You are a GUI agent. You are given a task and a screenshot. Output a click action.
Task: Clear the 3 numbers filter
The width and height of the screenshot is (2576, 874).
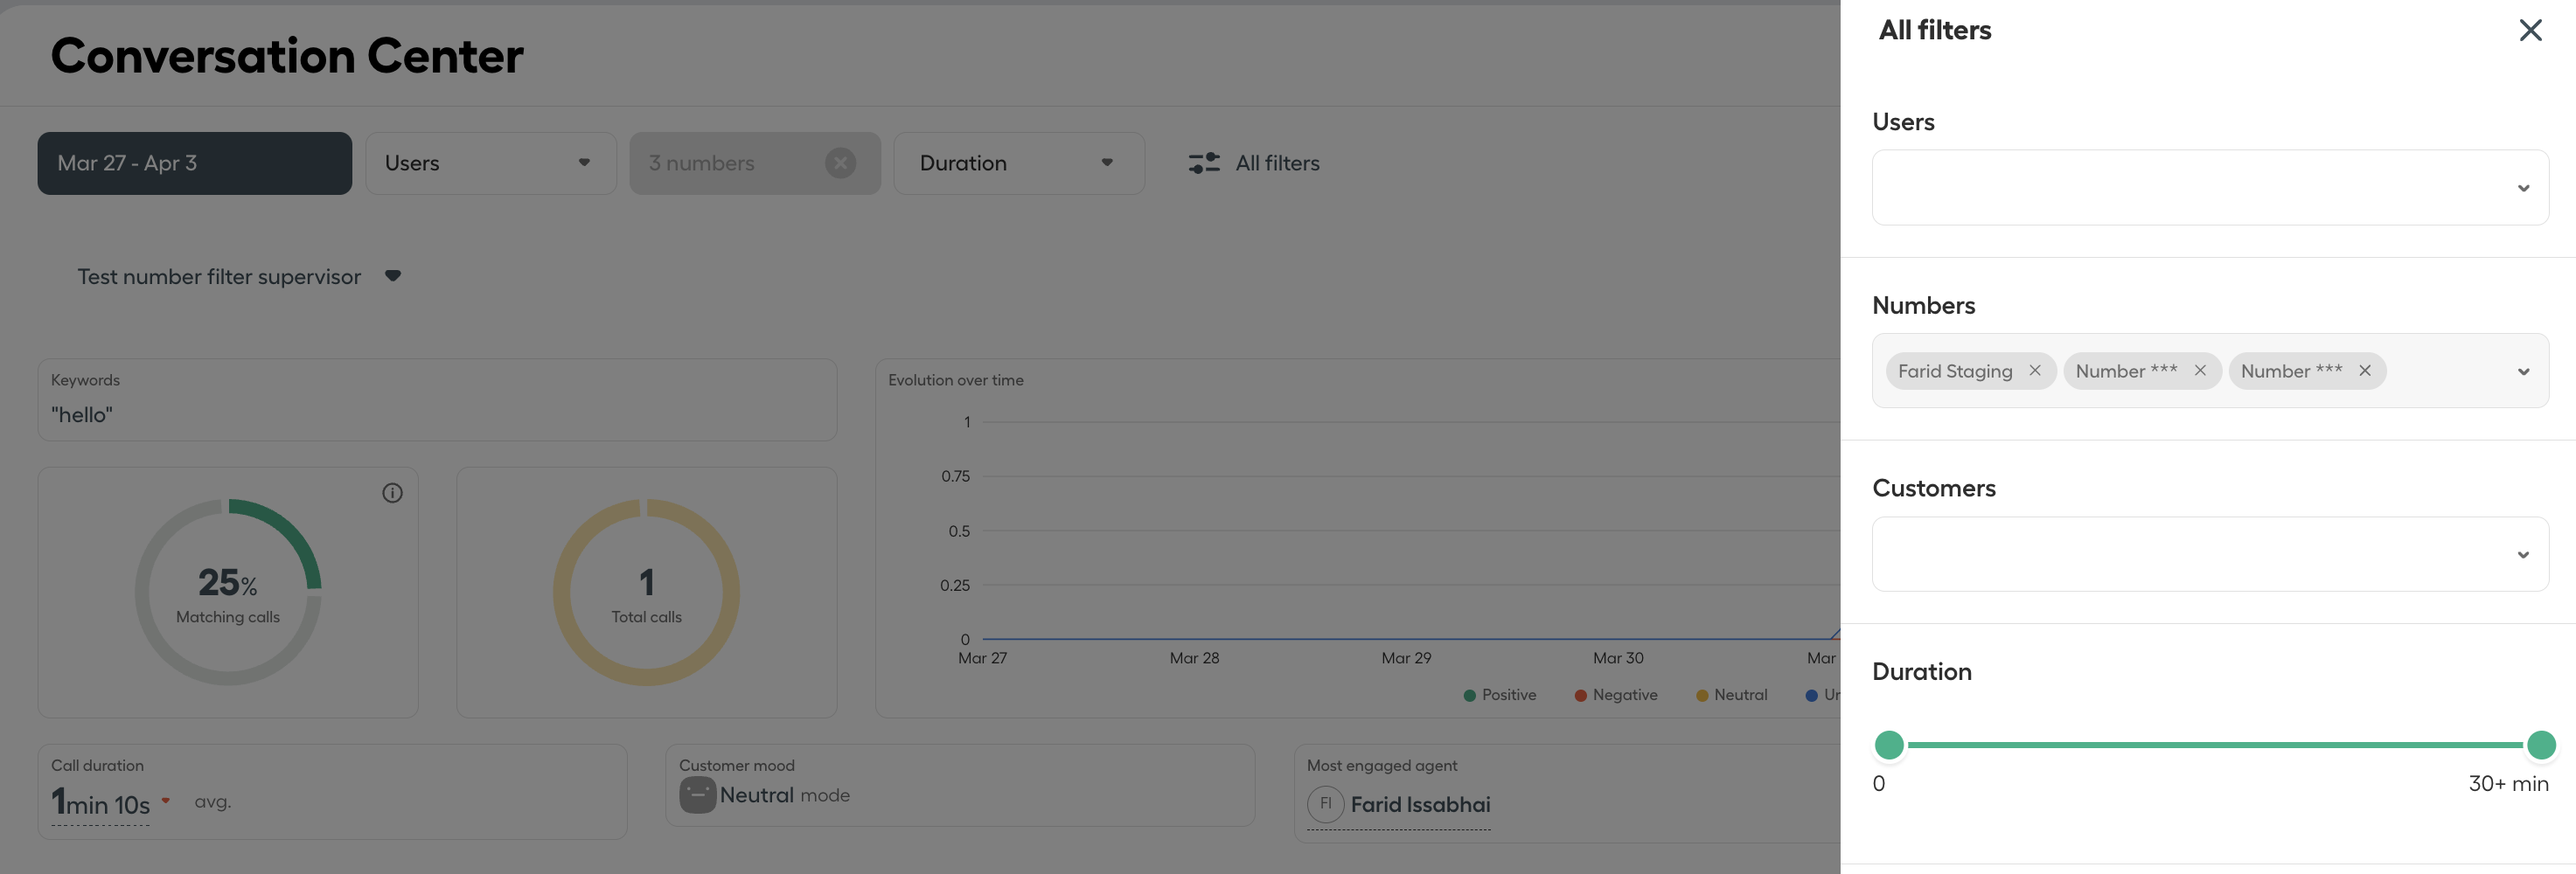(840, 163)
